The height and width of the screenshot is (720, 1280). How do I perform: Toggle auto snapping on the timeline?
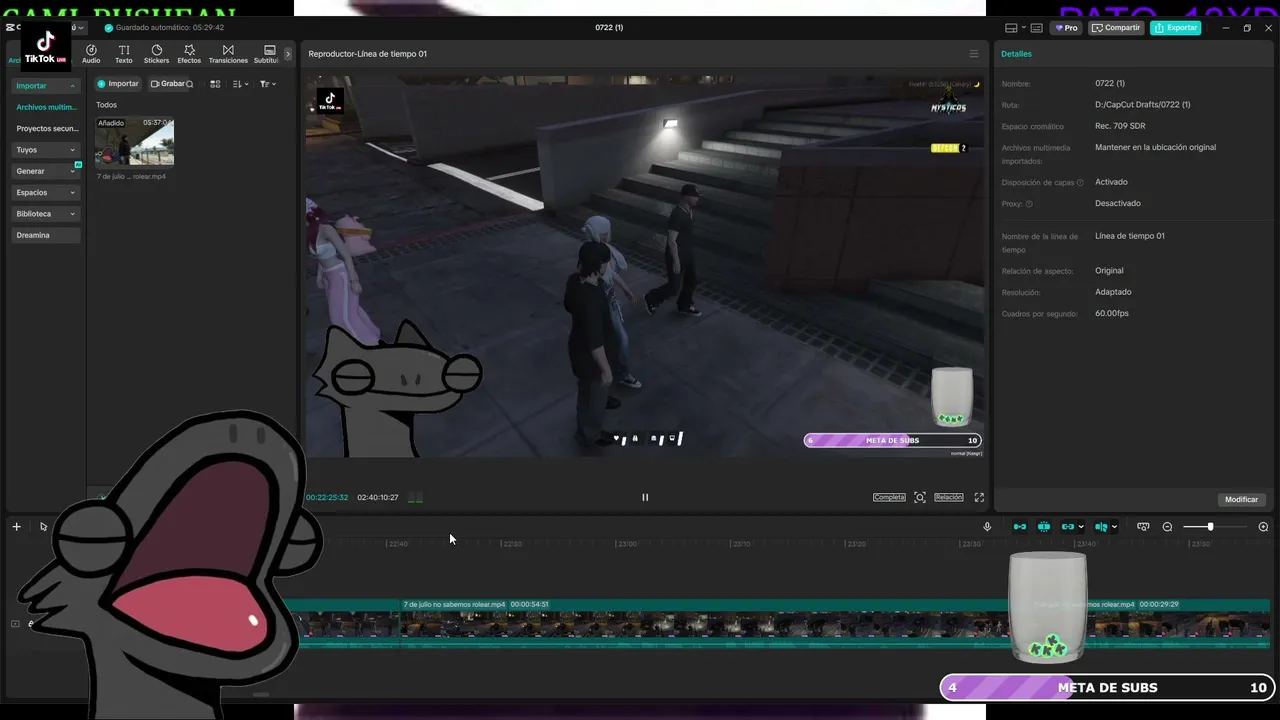[x=1044, y=527]
